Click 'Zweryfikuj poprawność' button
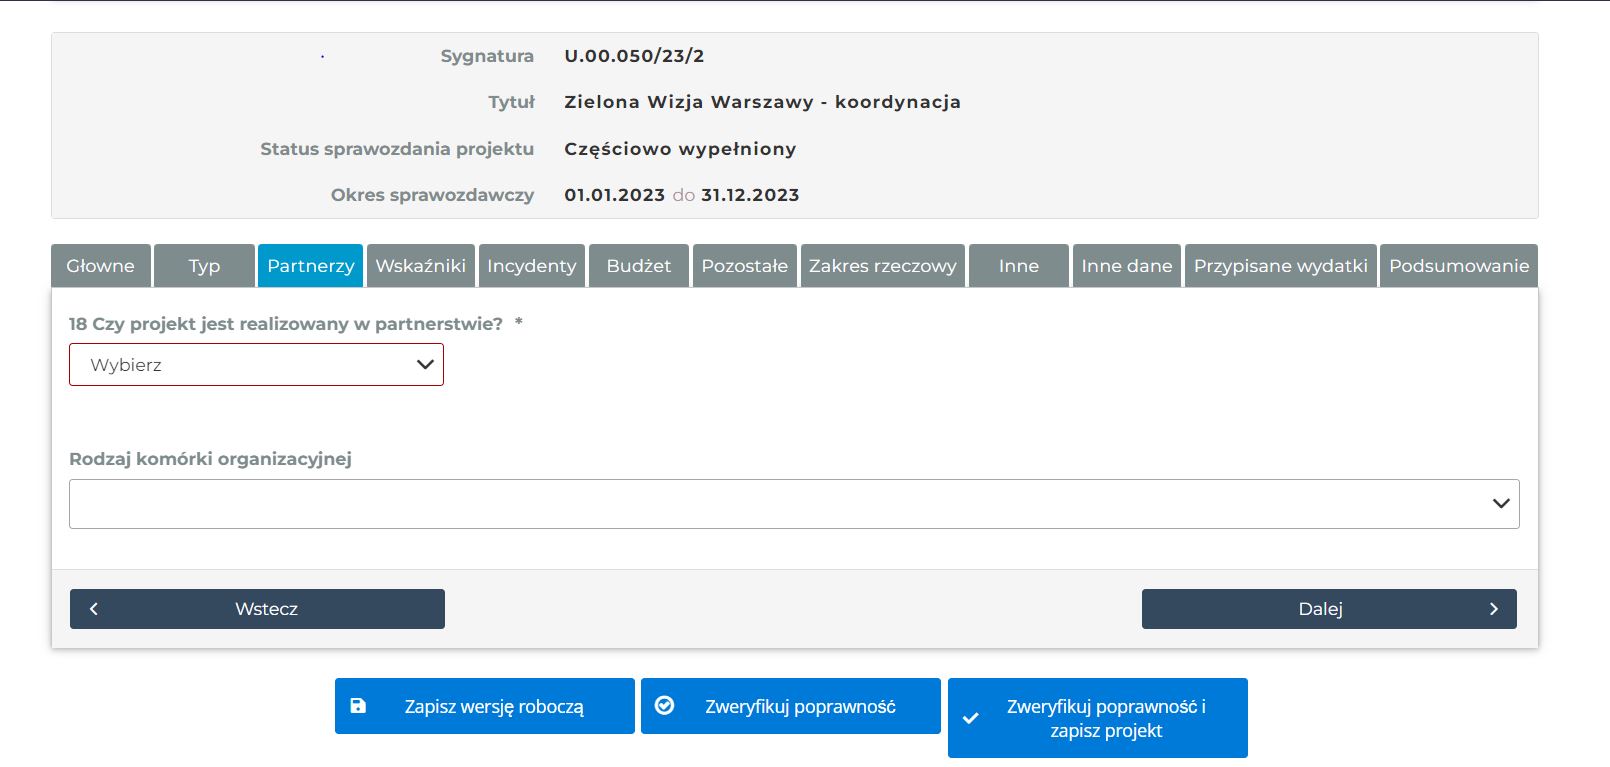Image resolution: width=1610 pixels, height=767 pixels. point(800,706)
